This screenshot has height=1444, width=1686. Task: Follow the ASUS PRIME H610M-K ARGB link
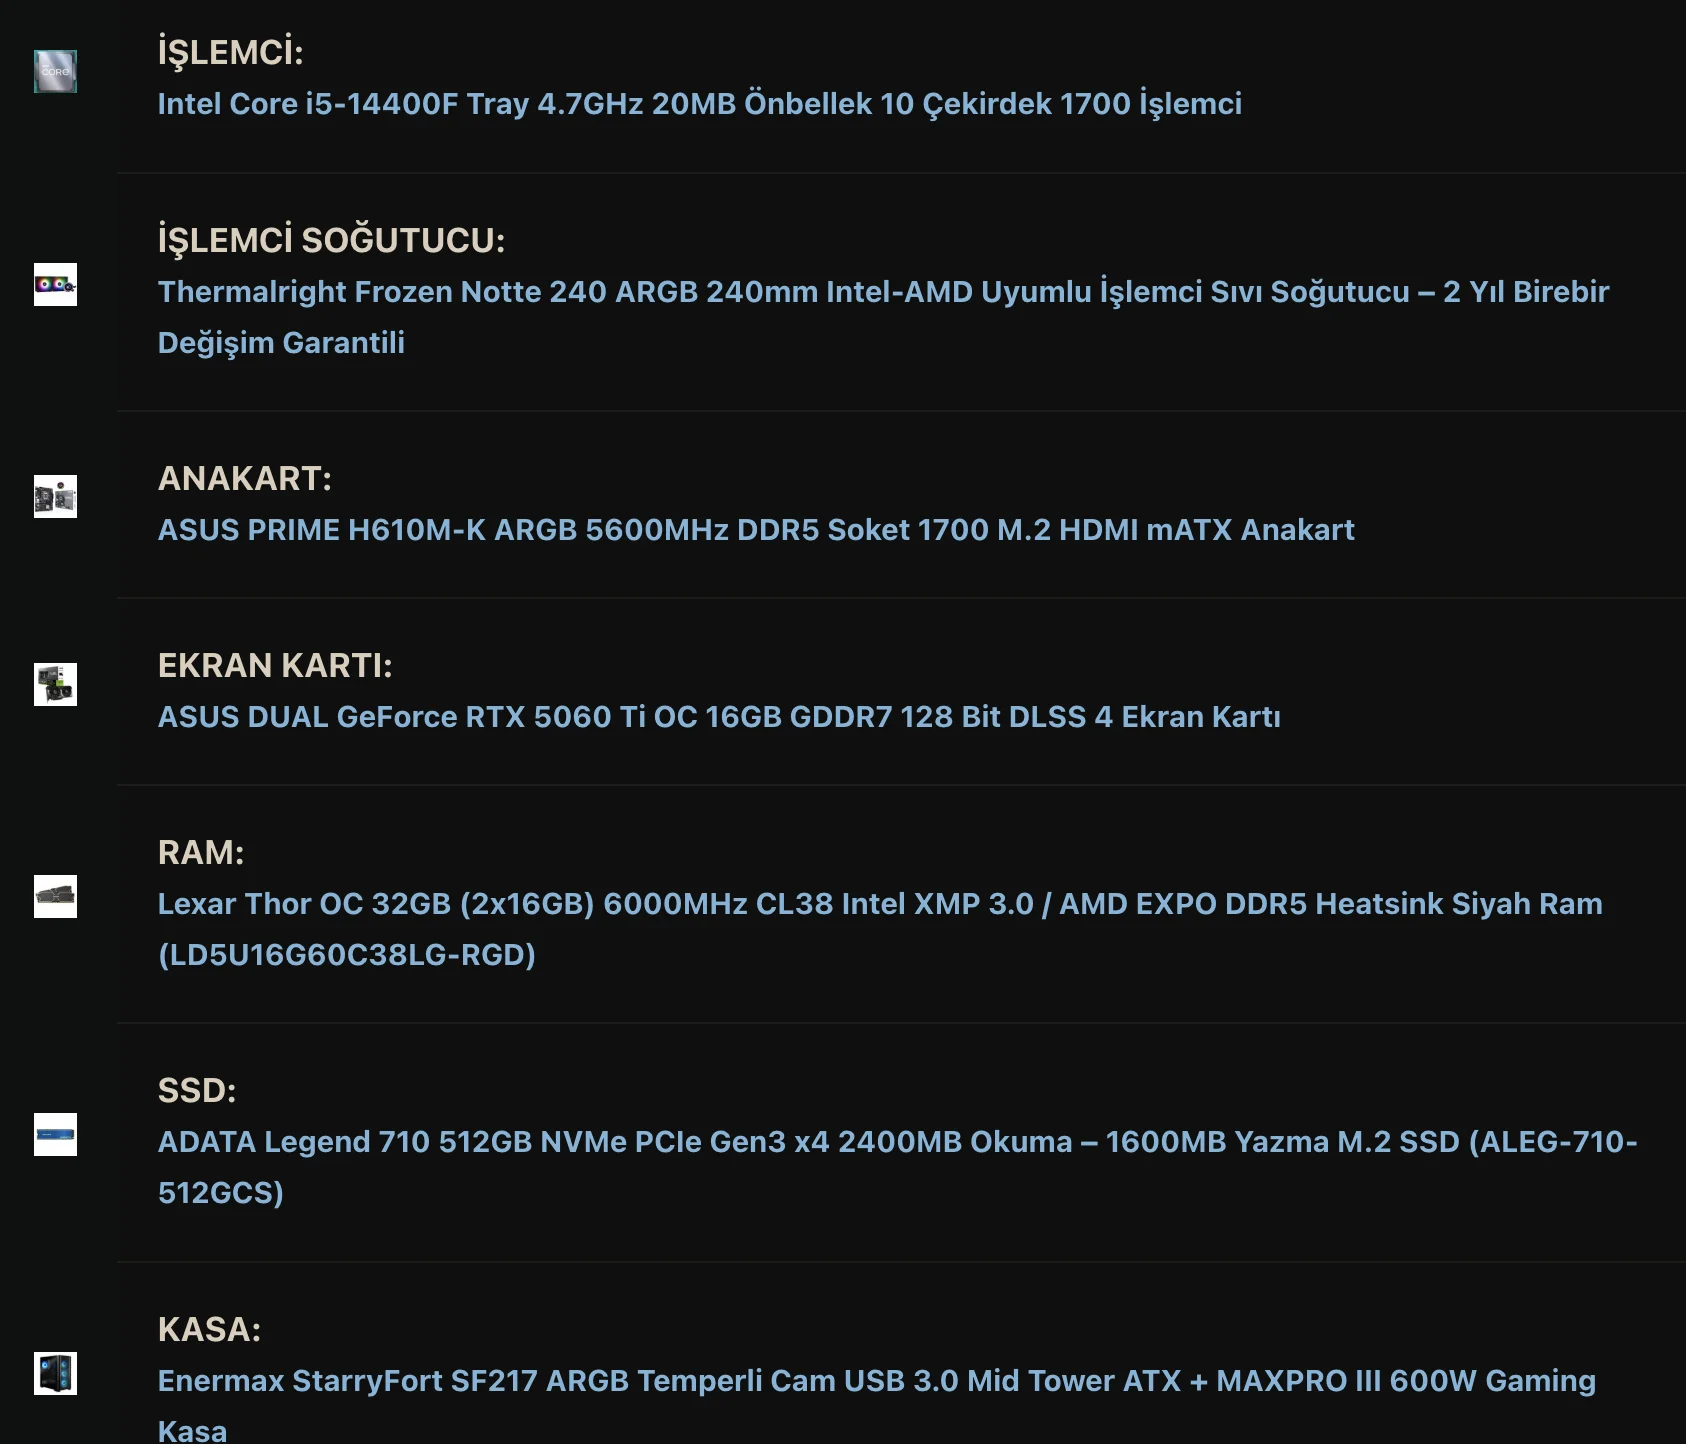tap(755, 530)
